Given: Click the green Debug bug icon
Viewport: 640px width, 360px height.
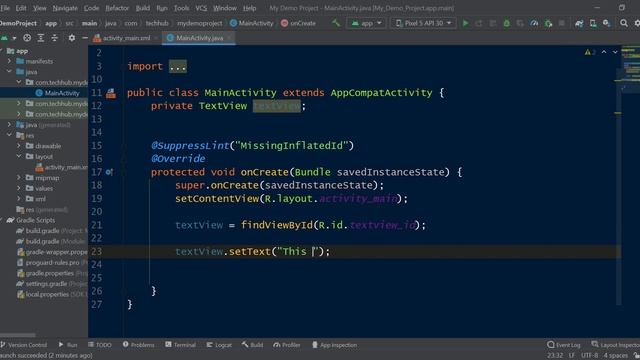Looking at the screenshot, I should point(507,23).
